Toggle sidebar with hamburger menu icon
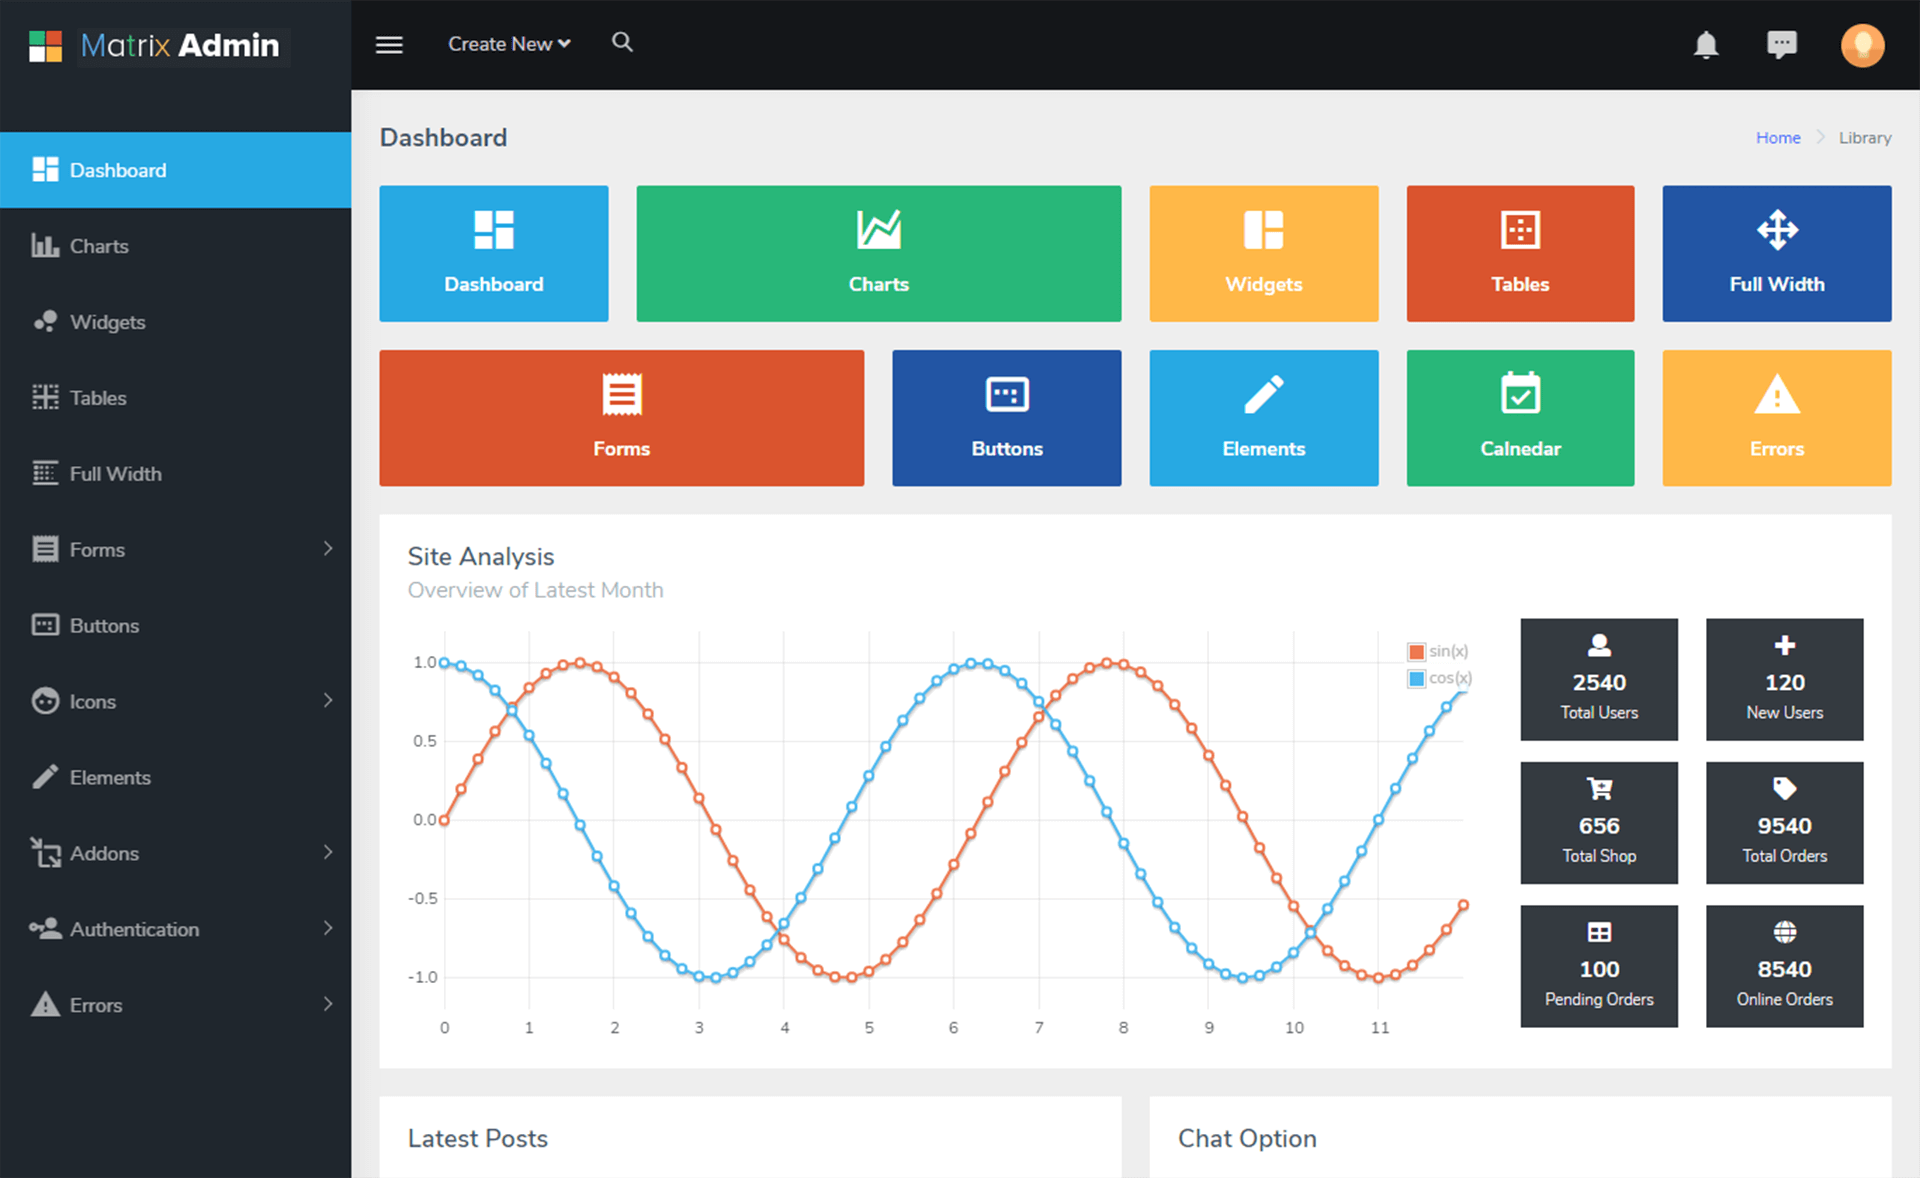The width and height of the screenshot is (1920, 1178). 389,45
